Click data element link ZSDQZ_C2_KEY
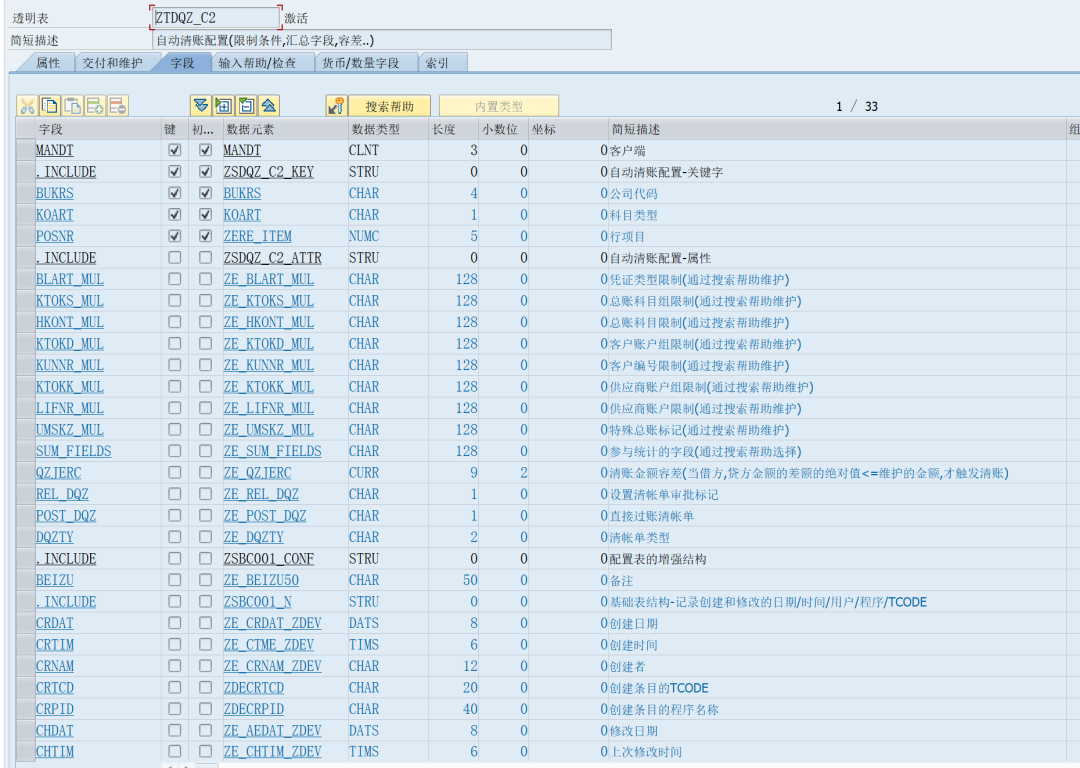This screenshot has width=1080, height=768. 269,172
